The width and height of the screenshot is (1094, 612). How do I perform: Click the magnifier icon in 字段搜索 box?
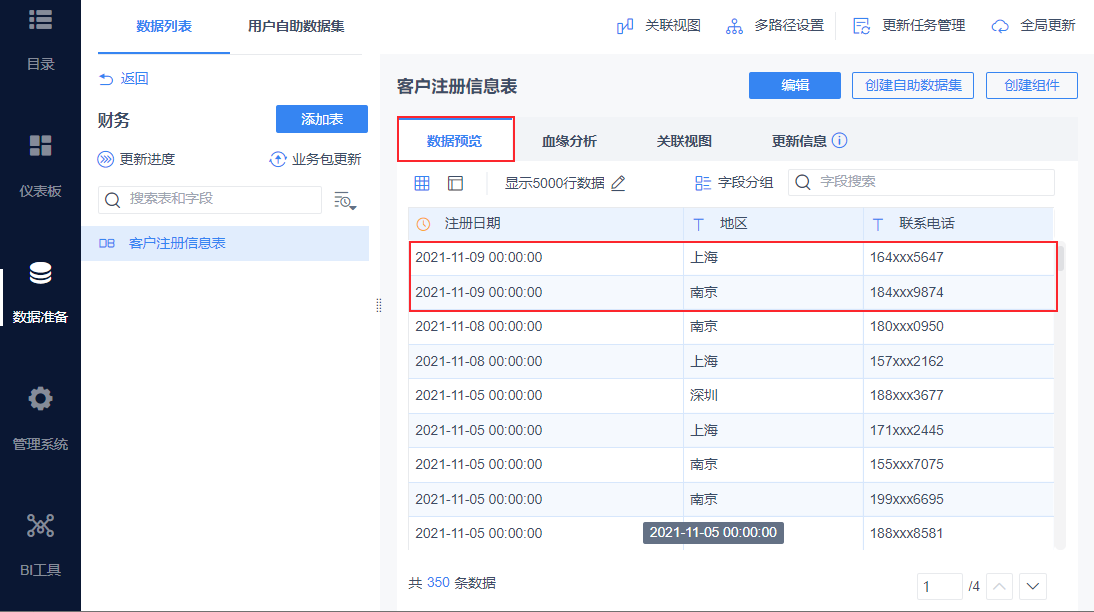tap(803, 182)
